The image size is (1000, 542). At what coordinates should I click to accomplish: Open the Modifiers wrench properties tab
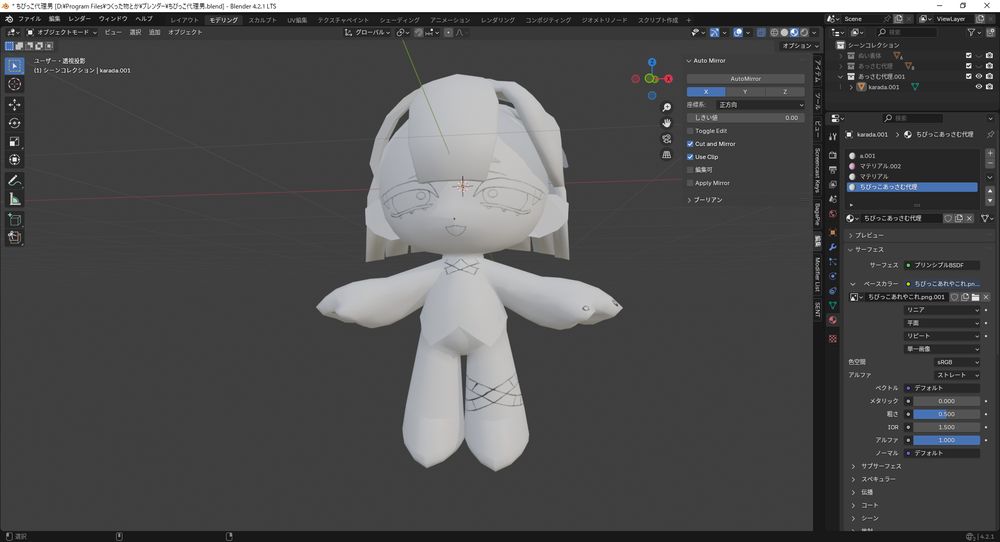coord(832,247)
